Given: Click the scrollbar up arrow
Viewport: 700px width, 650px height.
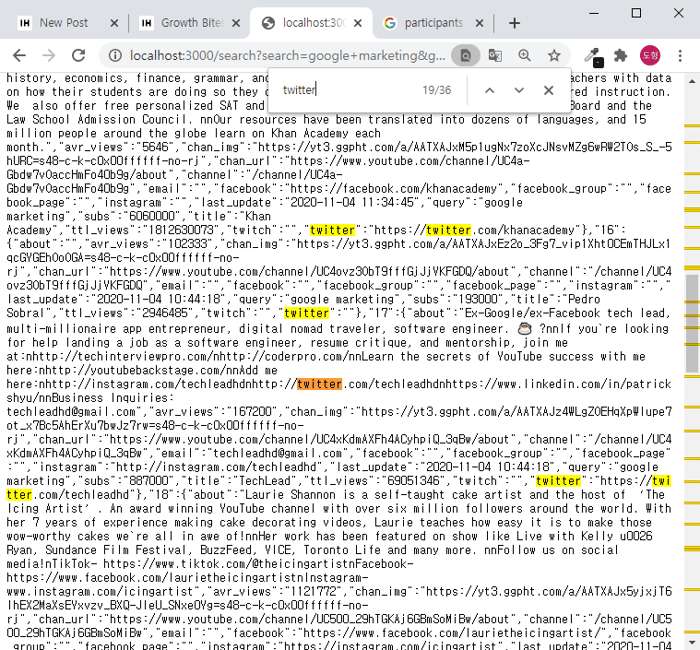Looking at the screenshot, I should pos(692,81).
